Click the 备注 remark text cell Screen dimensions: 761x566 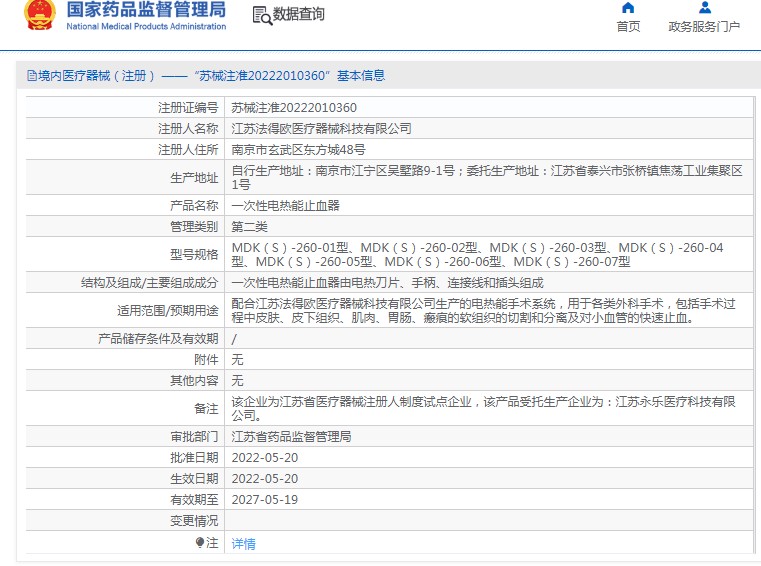(489, 408)
